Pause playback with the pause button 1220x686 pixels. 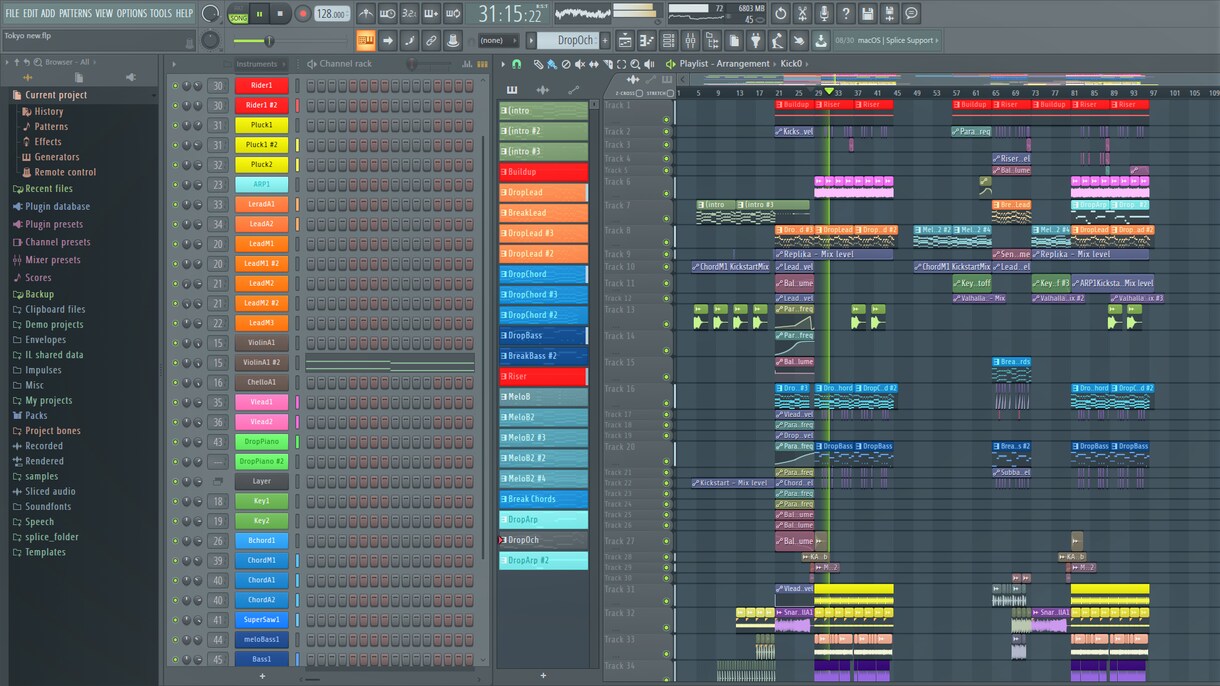(260, 14)
